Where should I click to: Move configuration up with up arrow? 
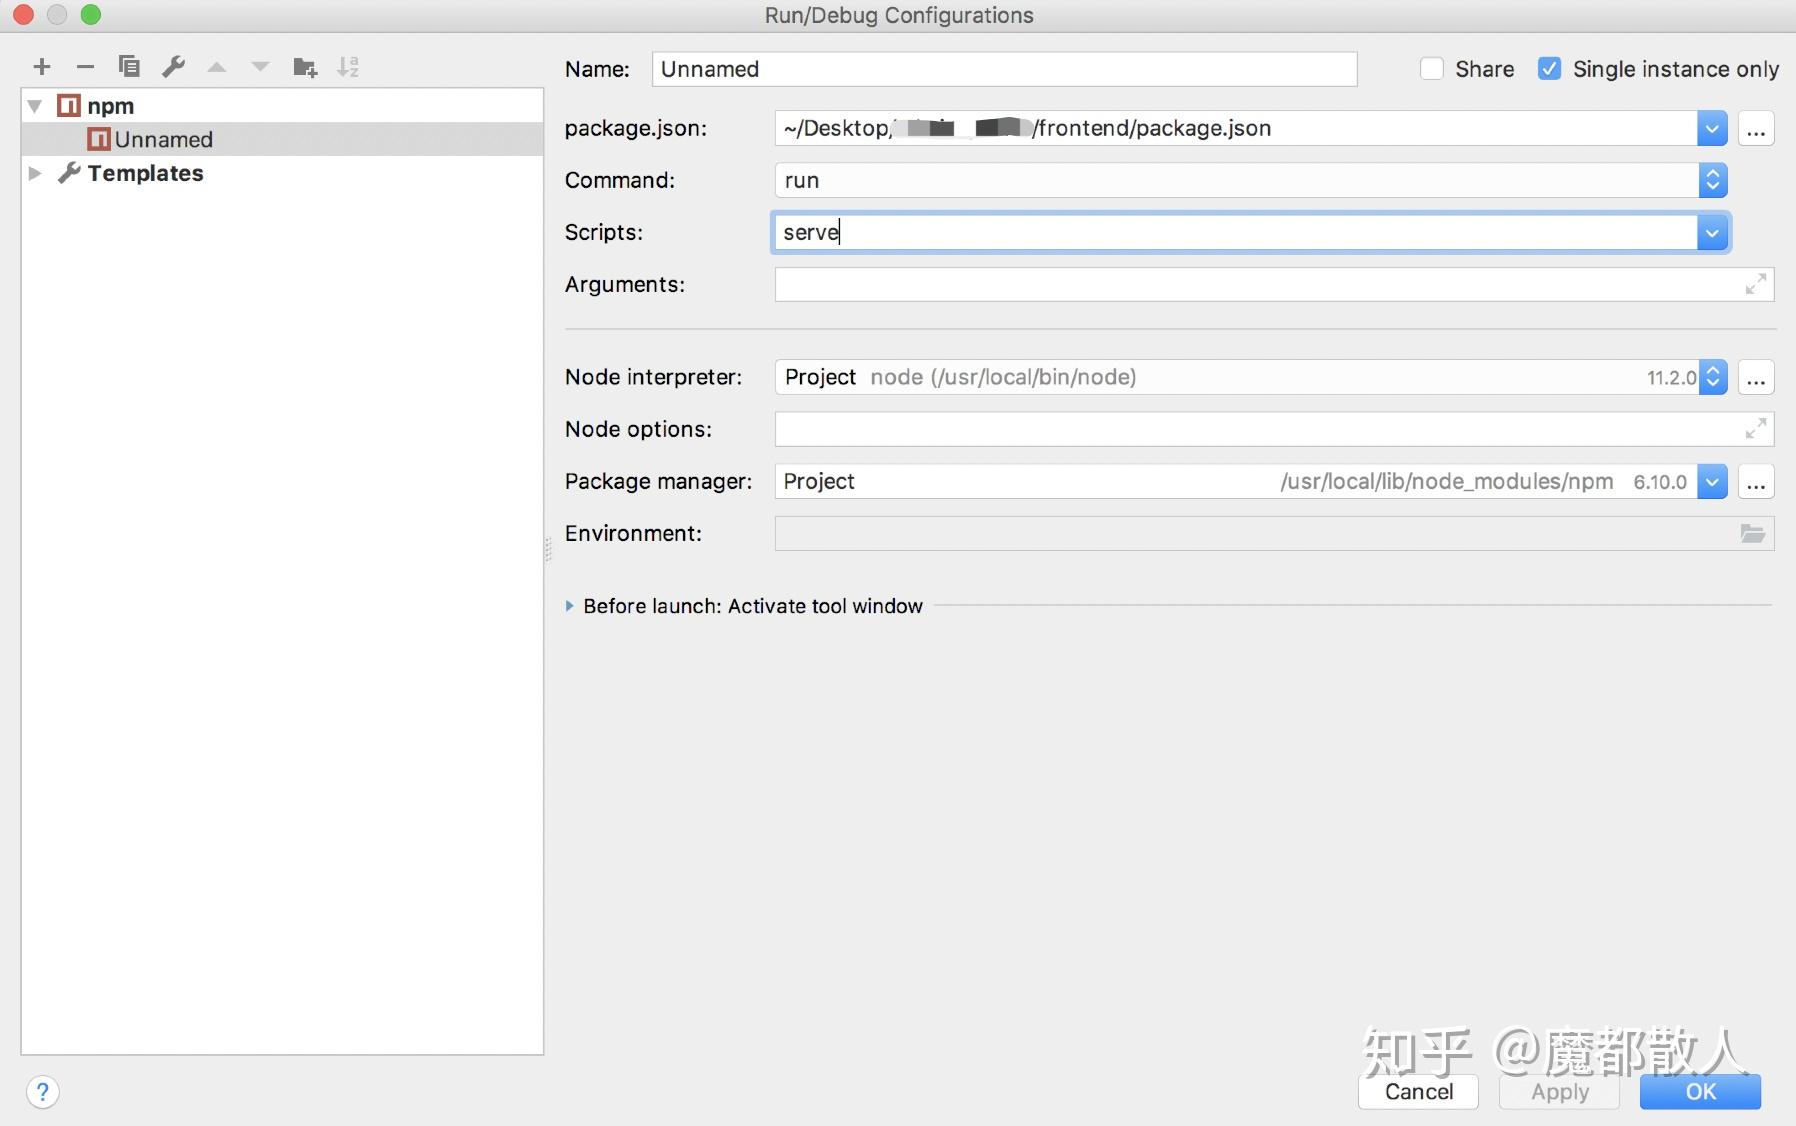pyautogui.click(x=216, y=67)
